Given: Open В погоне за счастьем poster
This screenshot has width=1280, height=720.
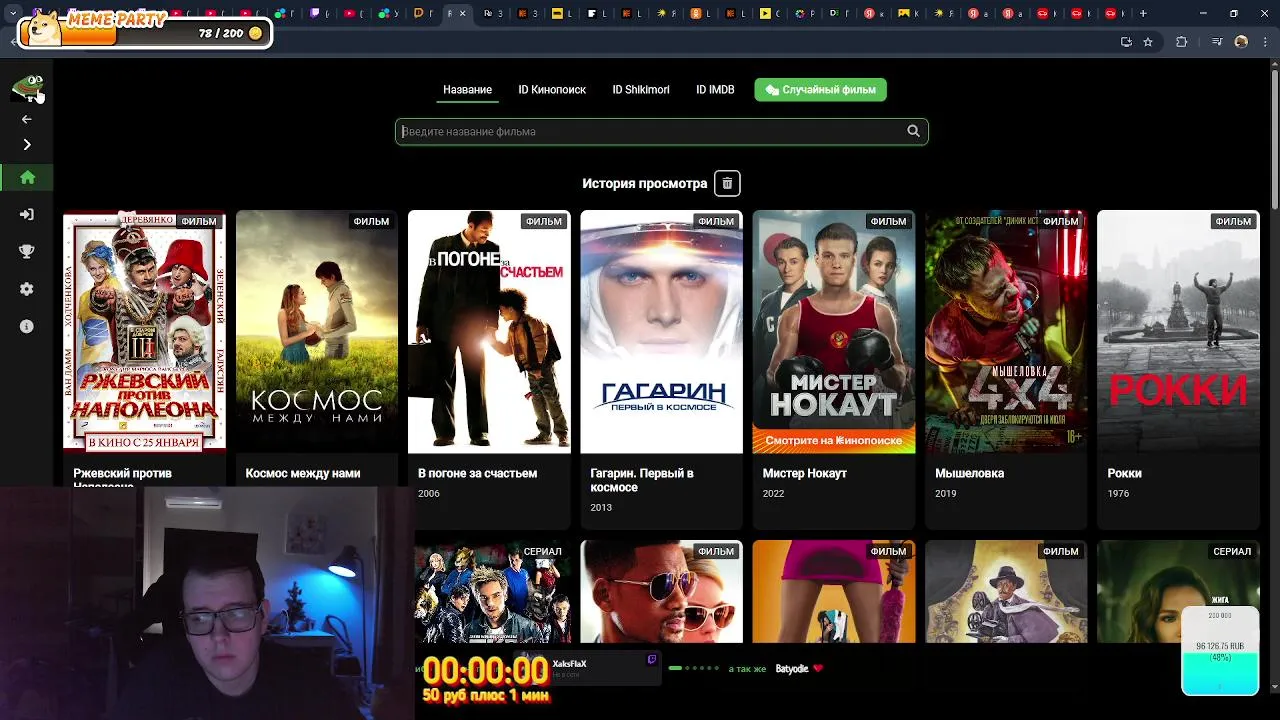Looking at the screenshot, I should pos(489,332).
